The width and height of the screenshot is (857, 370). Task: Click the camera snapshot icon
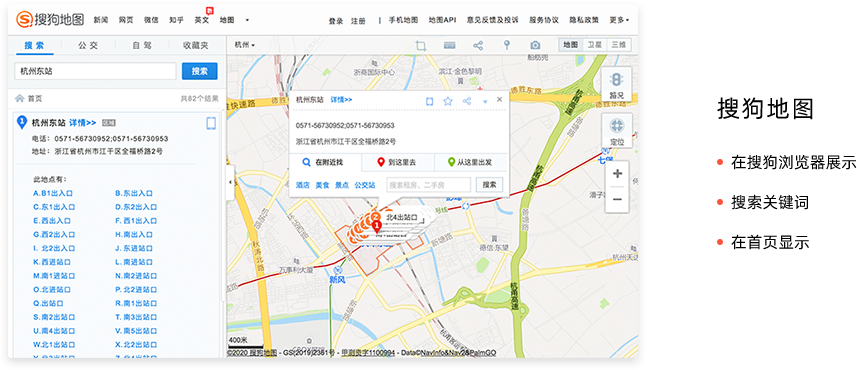536,45
